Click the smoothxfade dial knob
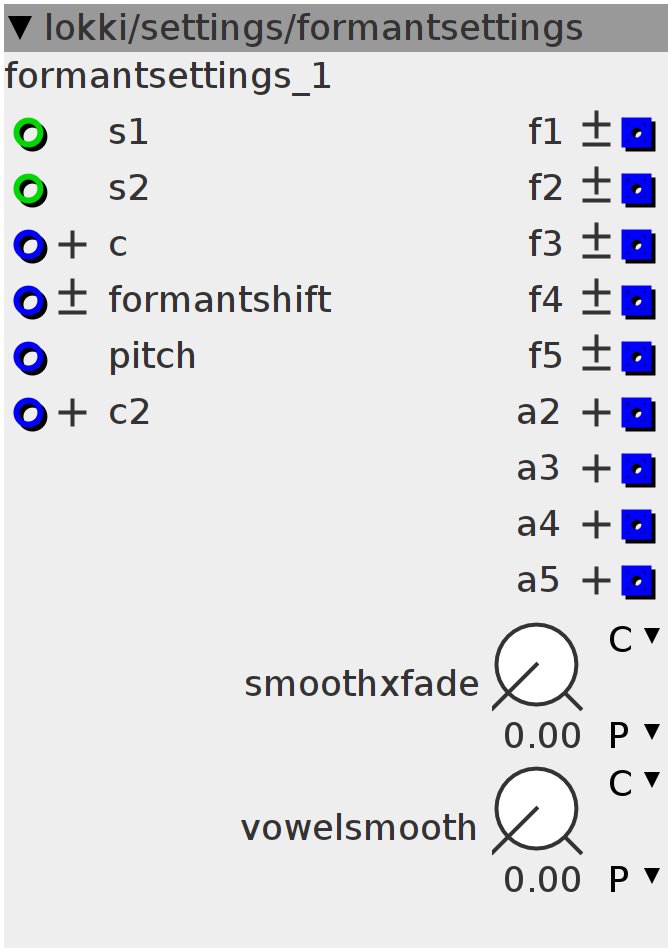 (x=537, y=666)
